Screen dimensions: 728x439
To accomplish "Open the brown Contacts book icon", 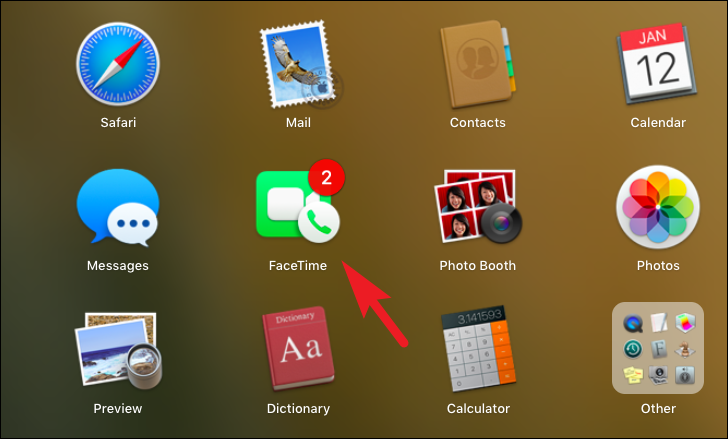I will click(478, 64).
